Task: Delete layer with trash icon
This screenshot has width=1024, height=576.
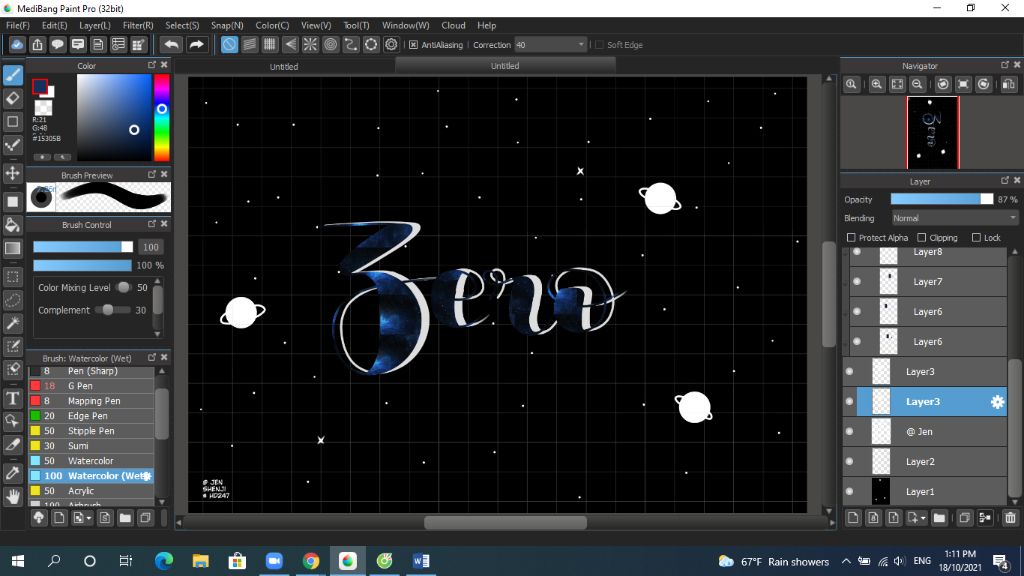Action: point(1010,518)
